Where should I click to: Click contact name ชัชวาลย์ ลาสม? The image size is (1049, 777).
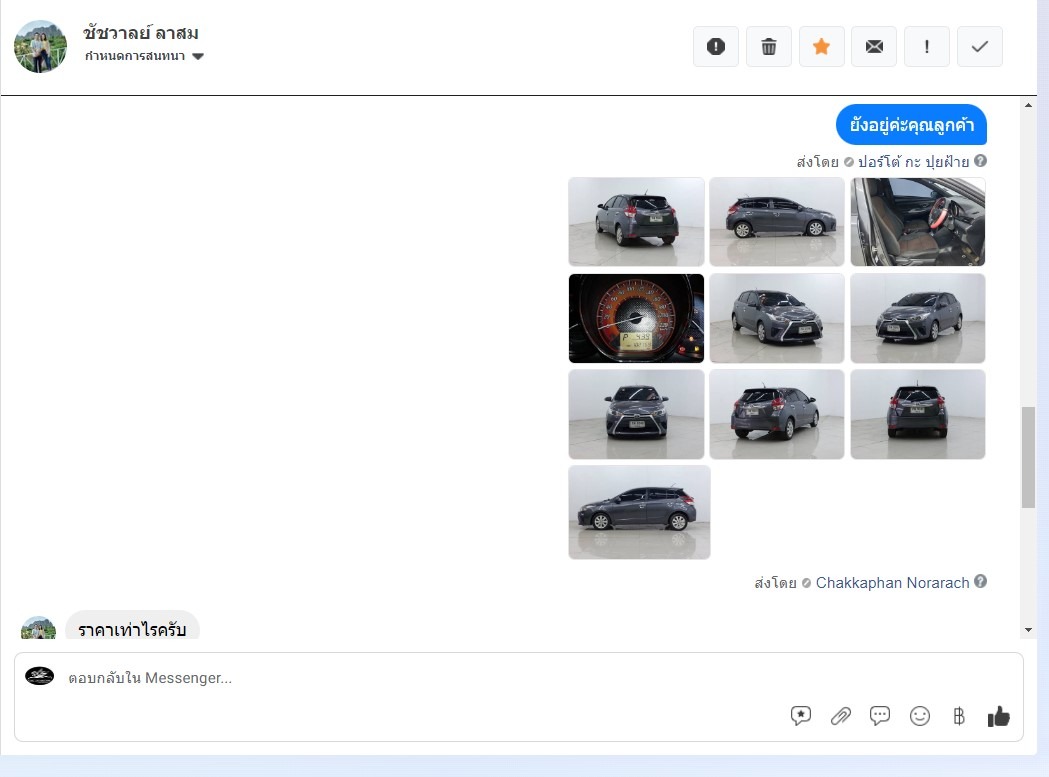[140, 33]
